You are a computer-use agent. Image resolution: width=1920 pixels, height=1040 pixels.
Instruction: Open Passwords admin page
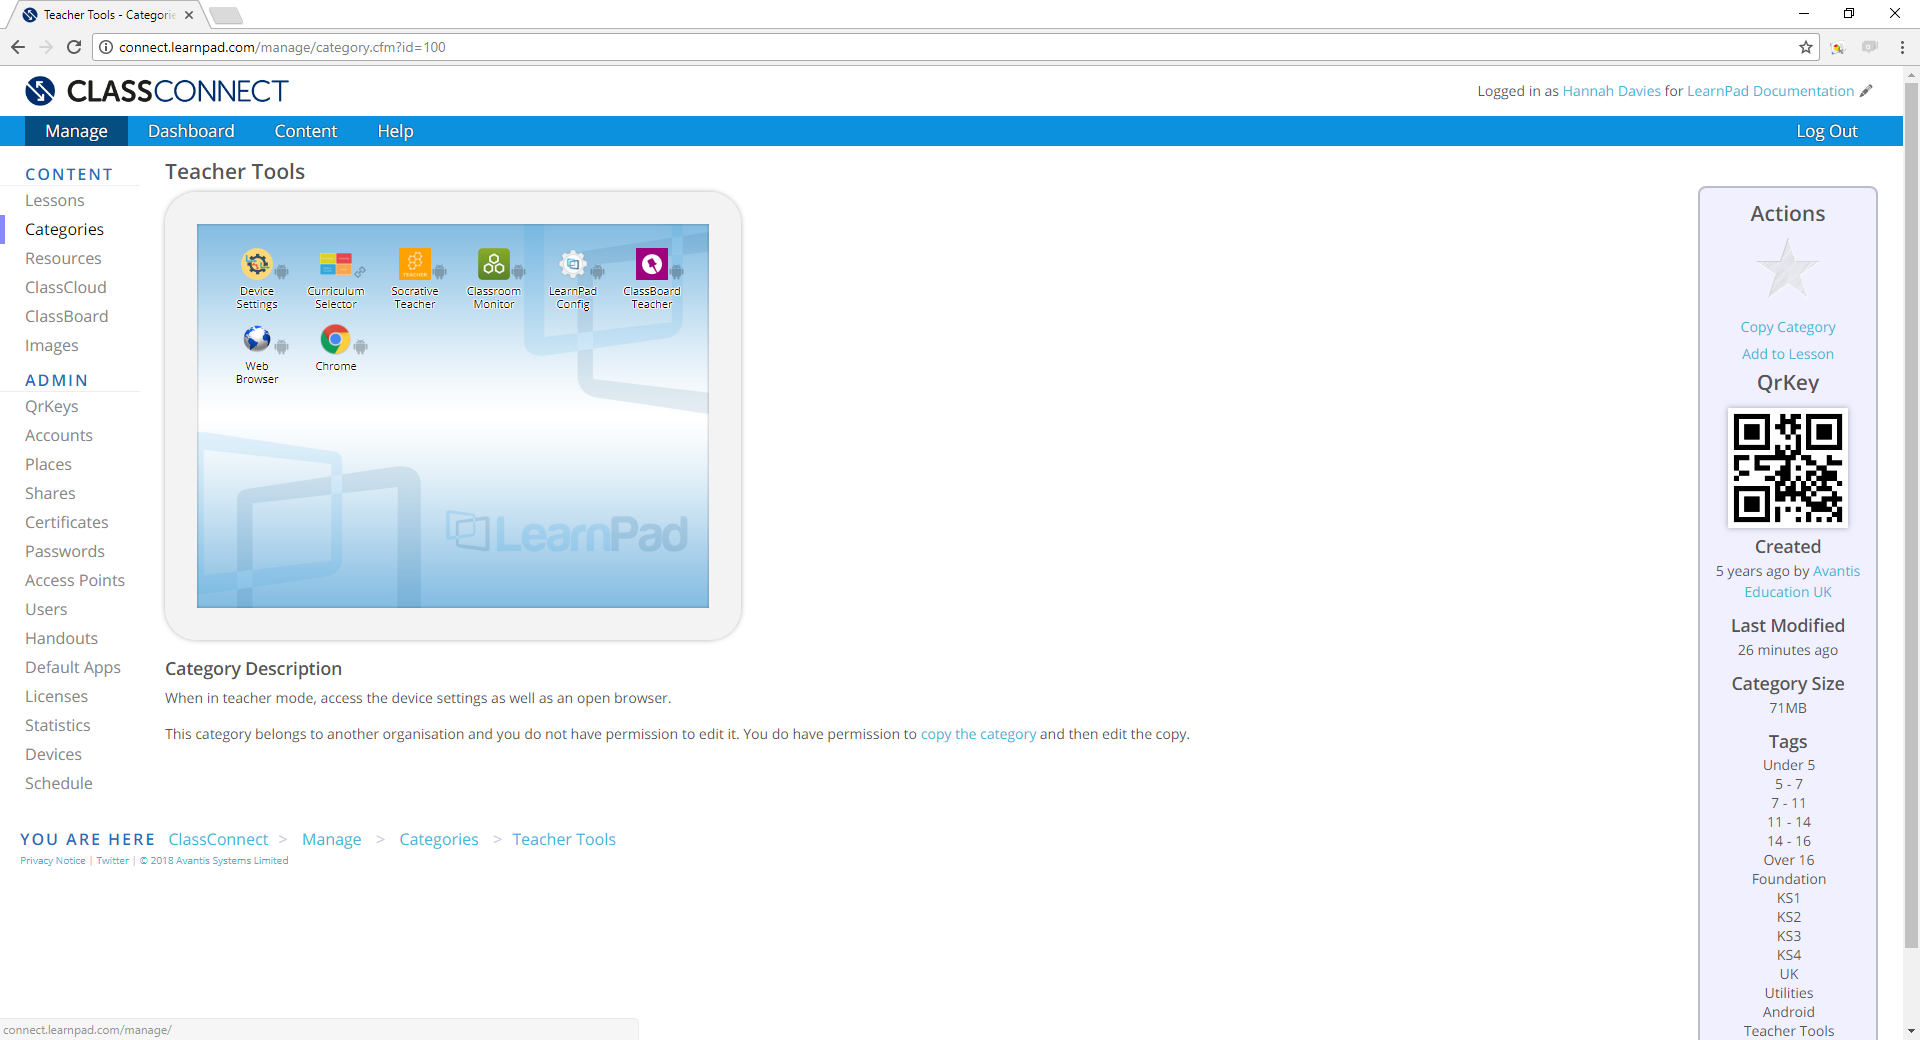[x=65, y=552]
